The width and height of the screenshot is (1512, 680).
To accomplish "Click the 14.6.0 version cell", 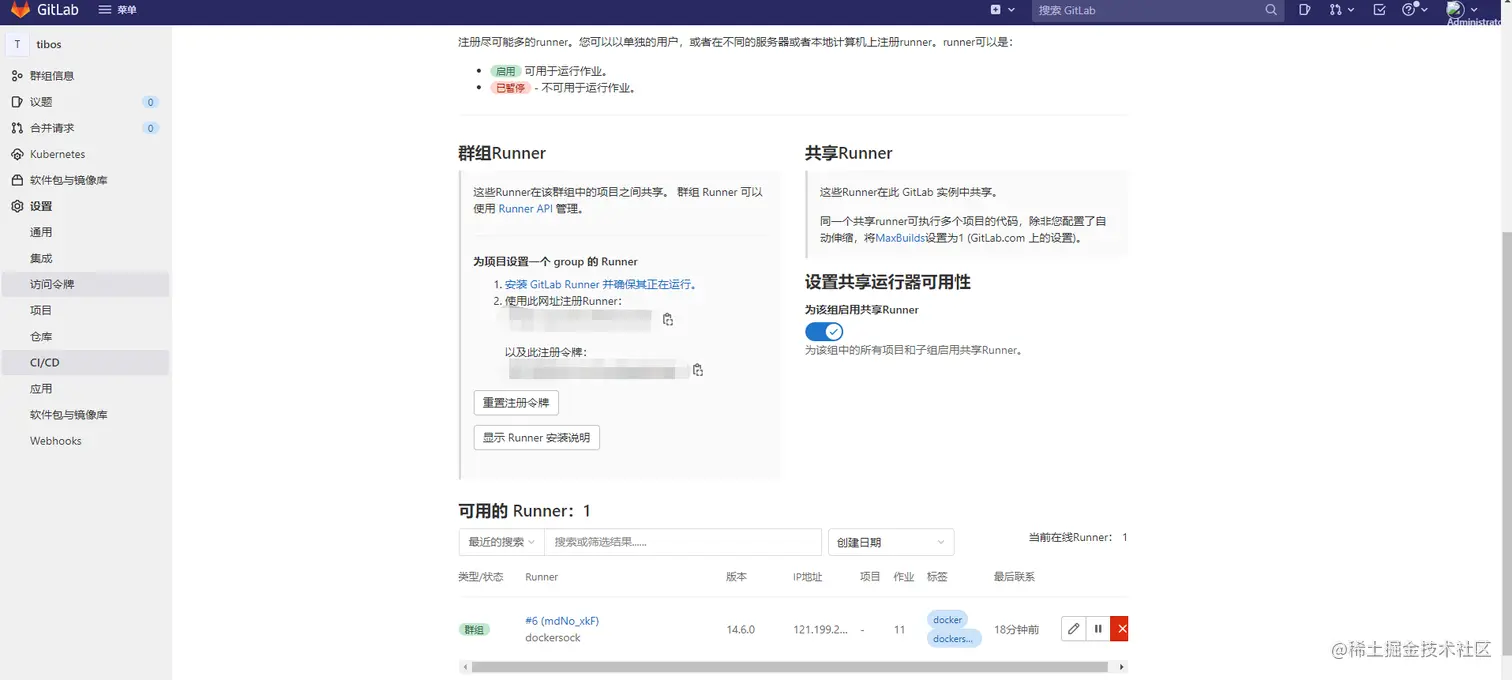I will point(741,630).
